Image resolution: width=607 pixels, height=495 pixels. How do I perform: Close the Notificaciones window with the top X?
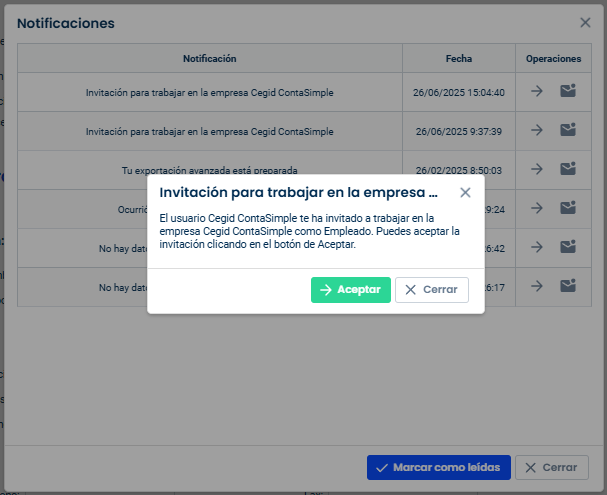[585, 23]
